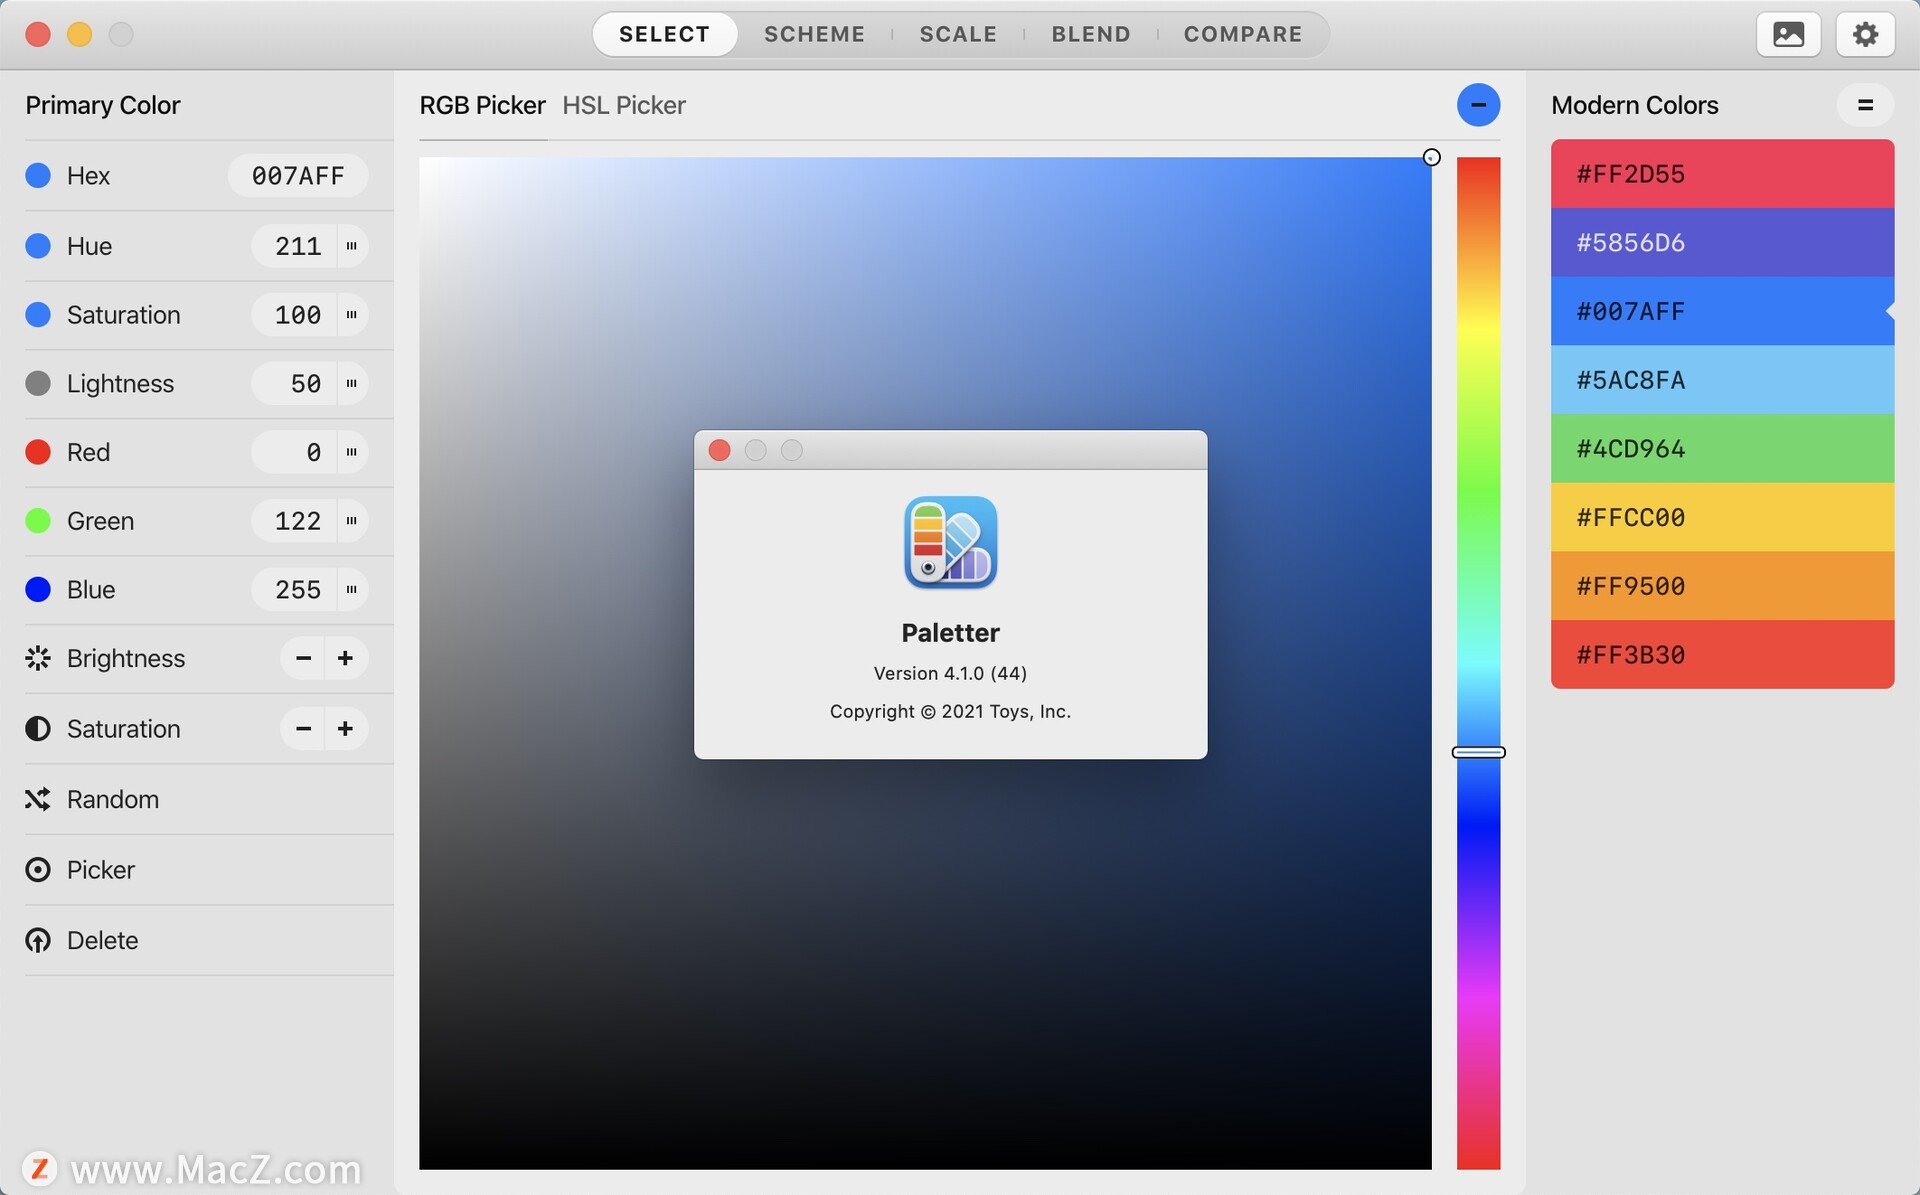Switch to the SELECT mode tab
Image resolution: width=1920 pixels, height=1195 pixels.
(x=664, y=34)
